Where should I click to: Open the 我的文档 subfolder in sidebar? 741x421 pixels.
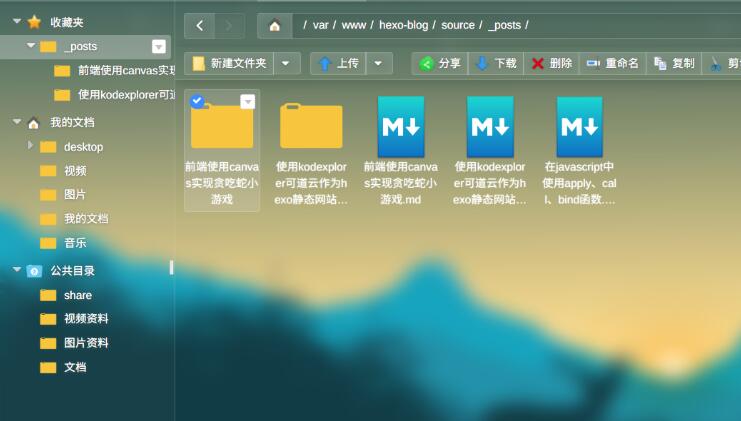[x=86, y=219]
